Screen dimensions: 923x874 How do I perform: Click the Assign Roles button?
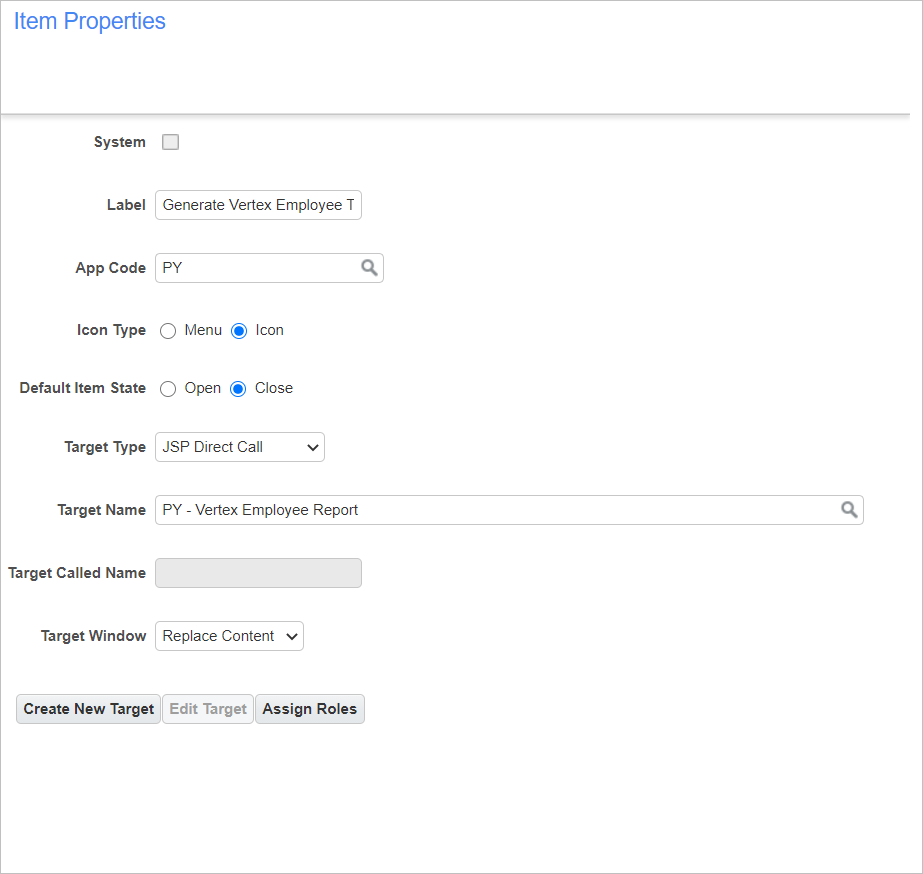point(309,709)
